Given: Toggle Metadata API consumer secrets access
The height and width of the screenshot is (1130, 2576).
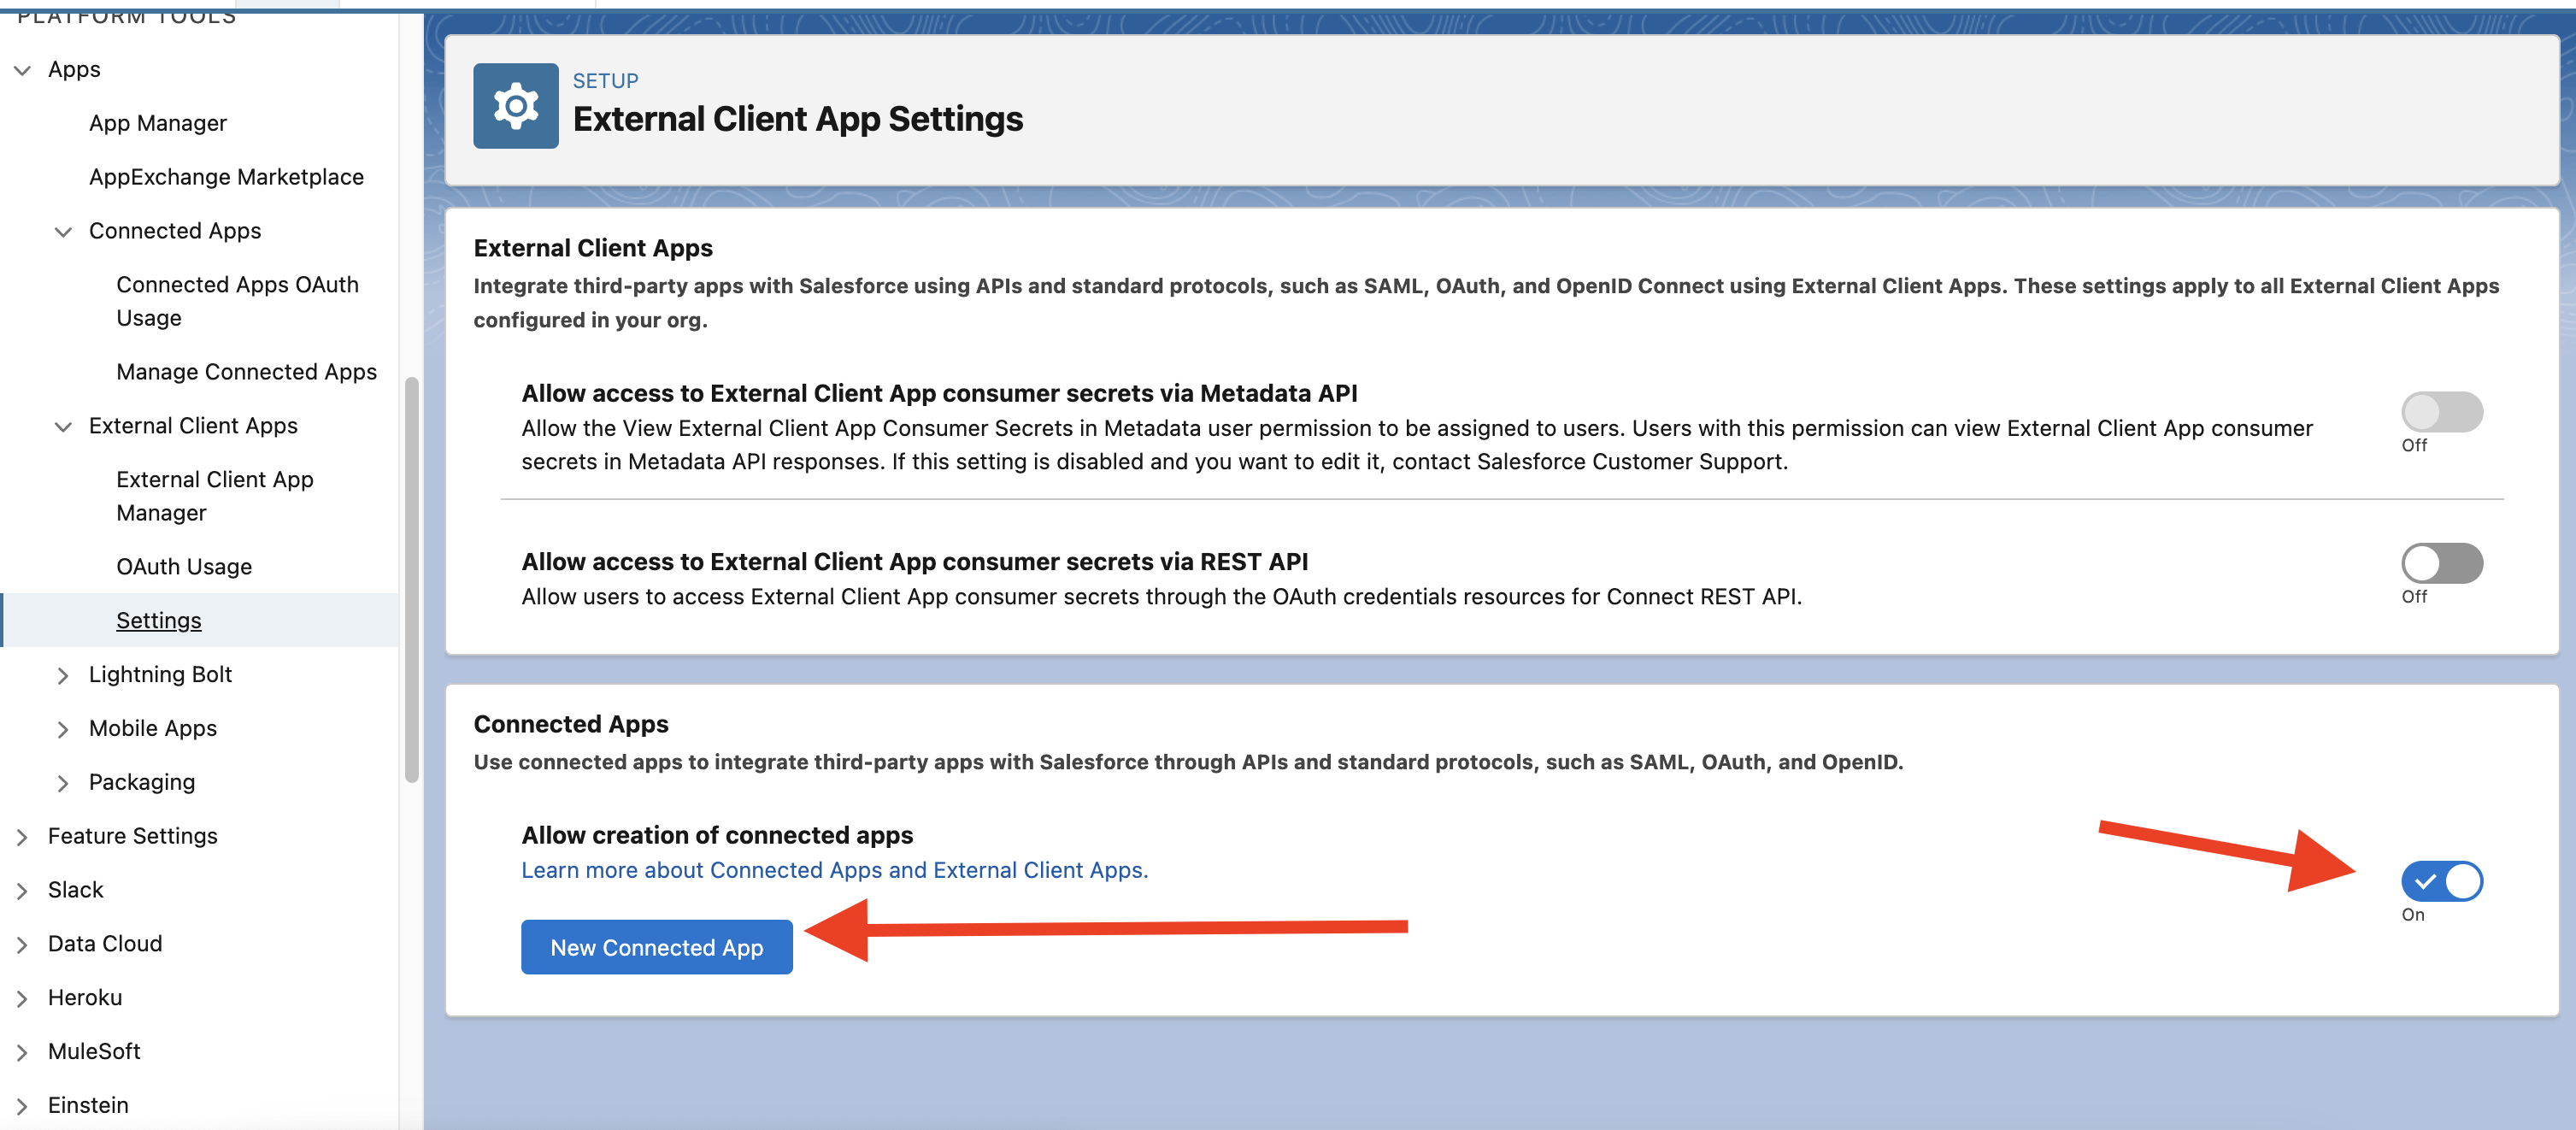Looking at the screenshot, I should click(2441, 411).
